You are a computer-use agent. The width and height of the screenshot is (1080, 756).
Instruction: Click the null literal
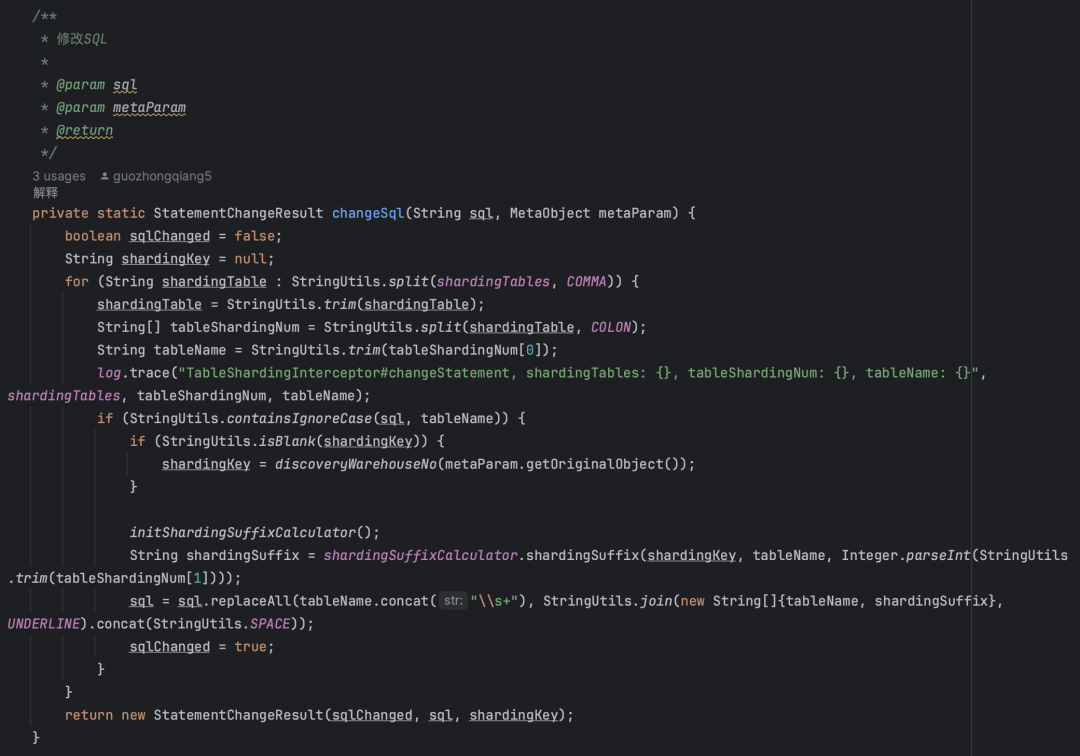pos(250,259)
